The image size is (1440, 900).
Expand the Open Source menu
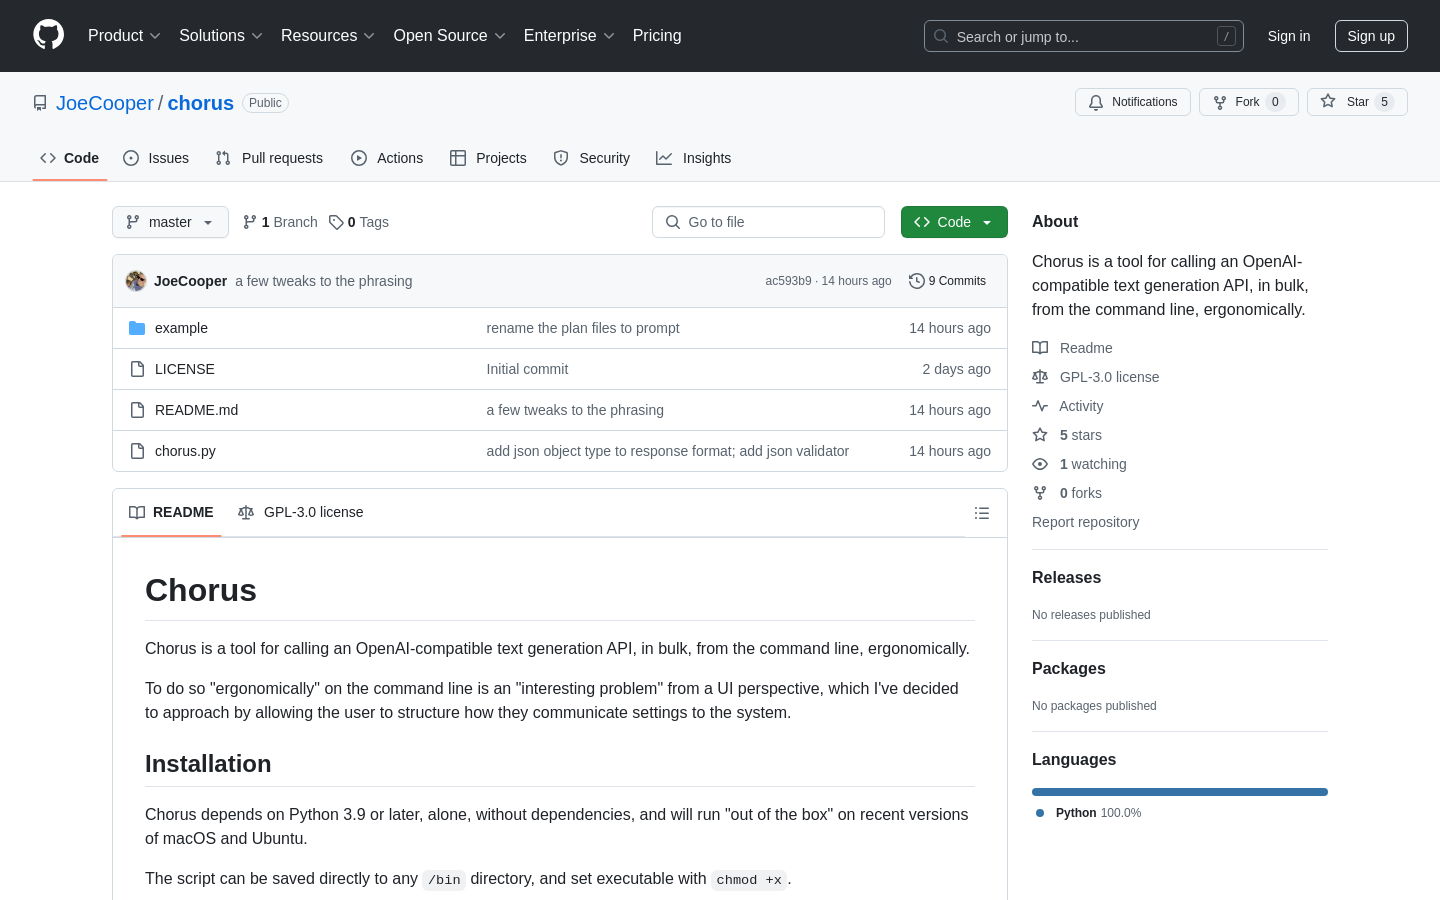[x=449, y=36]
